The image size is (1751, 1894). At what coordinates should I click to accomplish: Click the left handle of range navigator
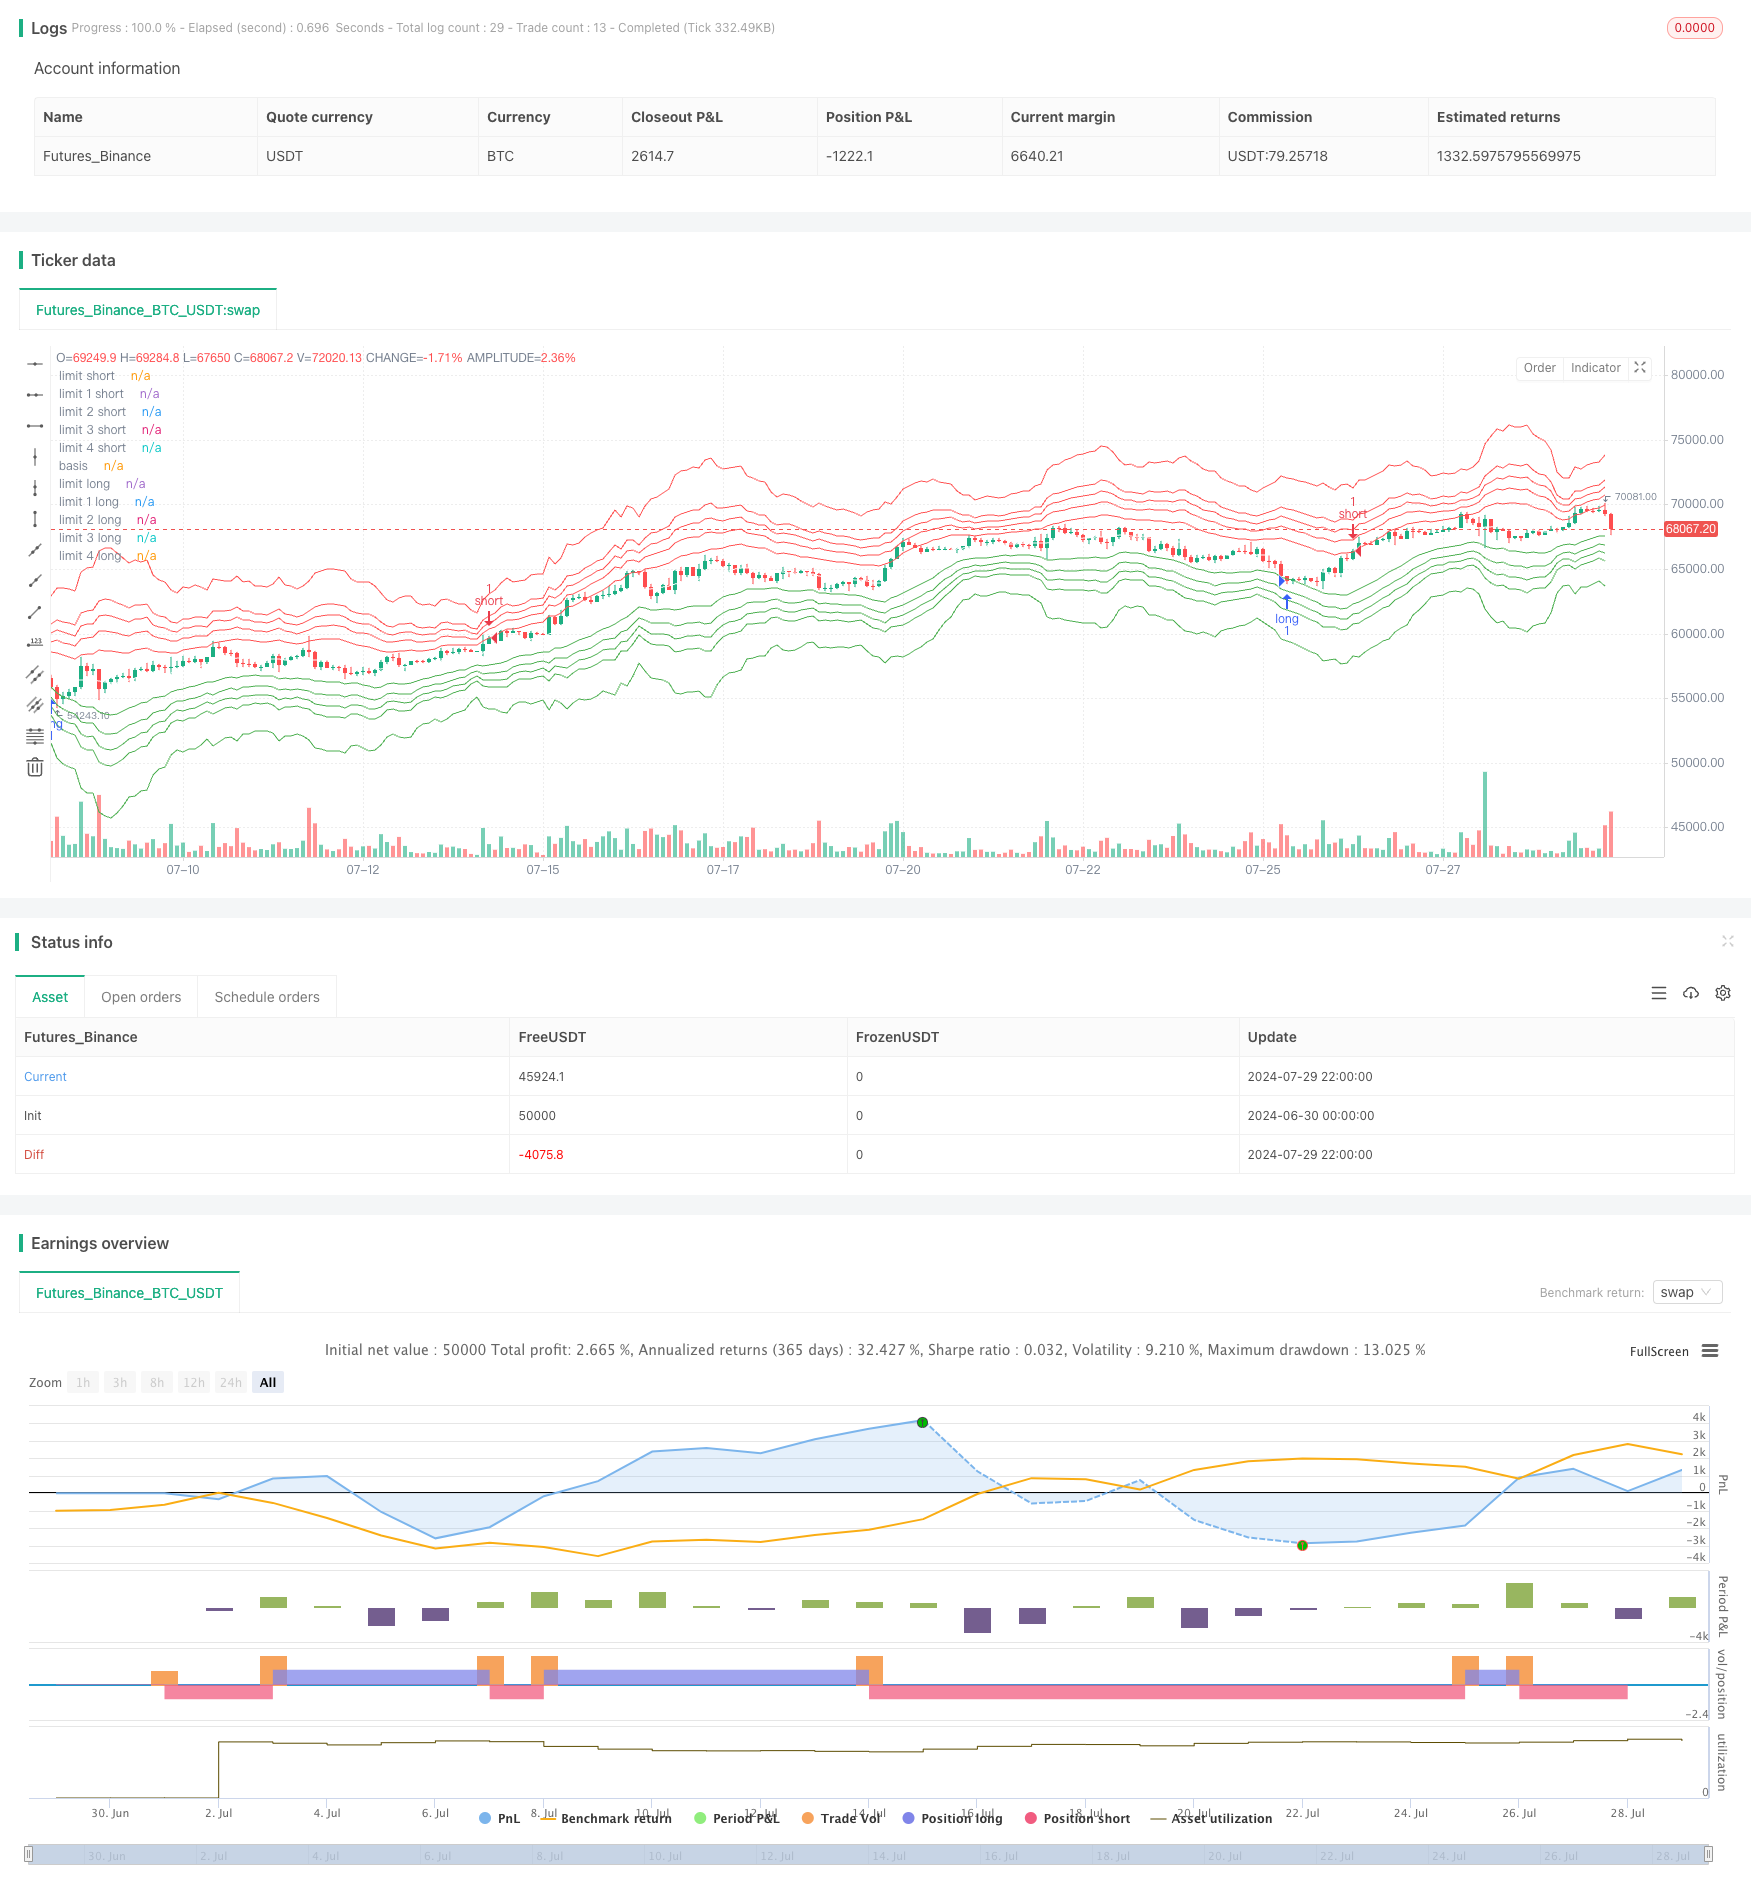coord(29,1854)
